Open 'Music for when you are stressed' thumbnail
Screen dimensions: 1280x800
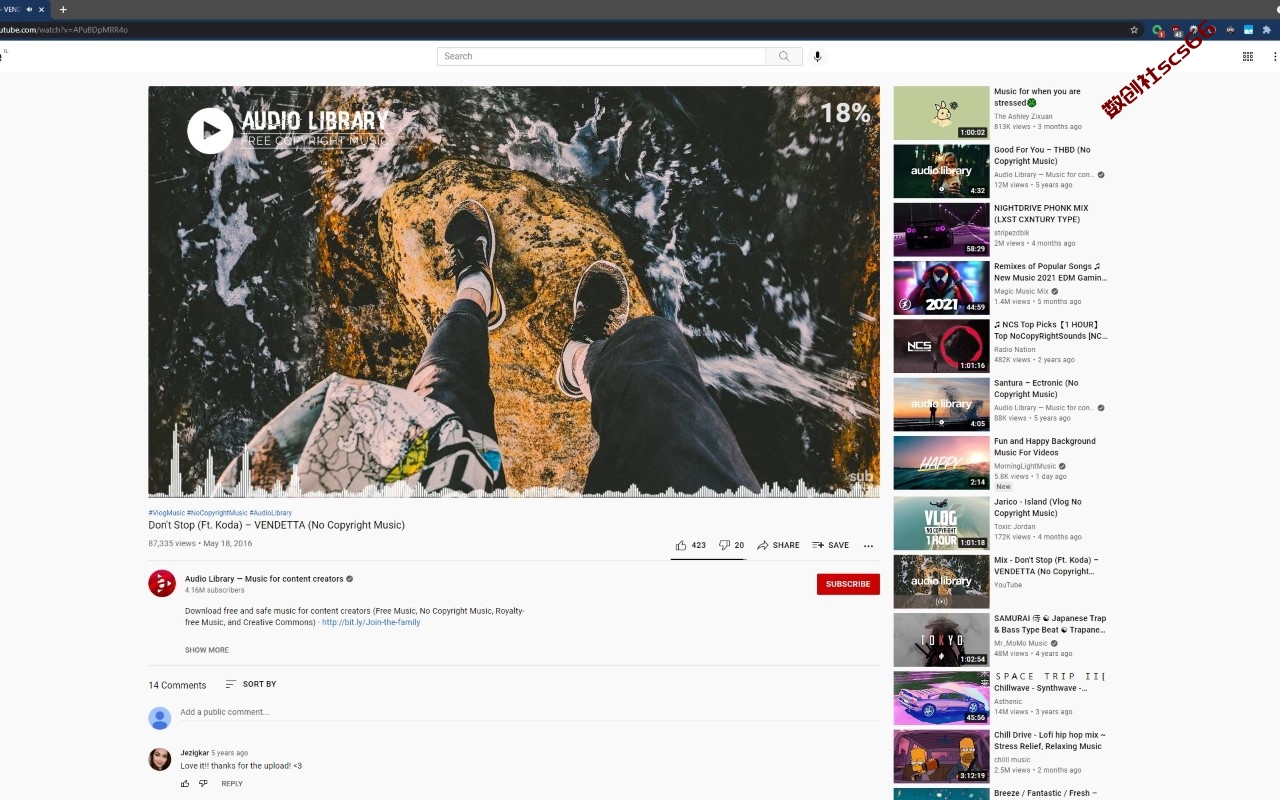click(x=941, y=113)
